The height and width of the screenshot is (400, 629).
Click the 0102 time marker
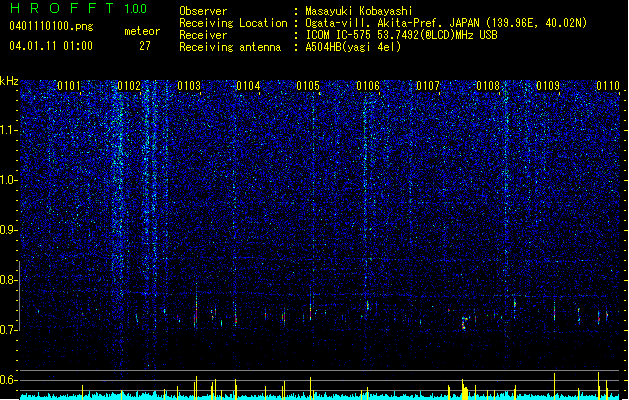pos(129,86)
